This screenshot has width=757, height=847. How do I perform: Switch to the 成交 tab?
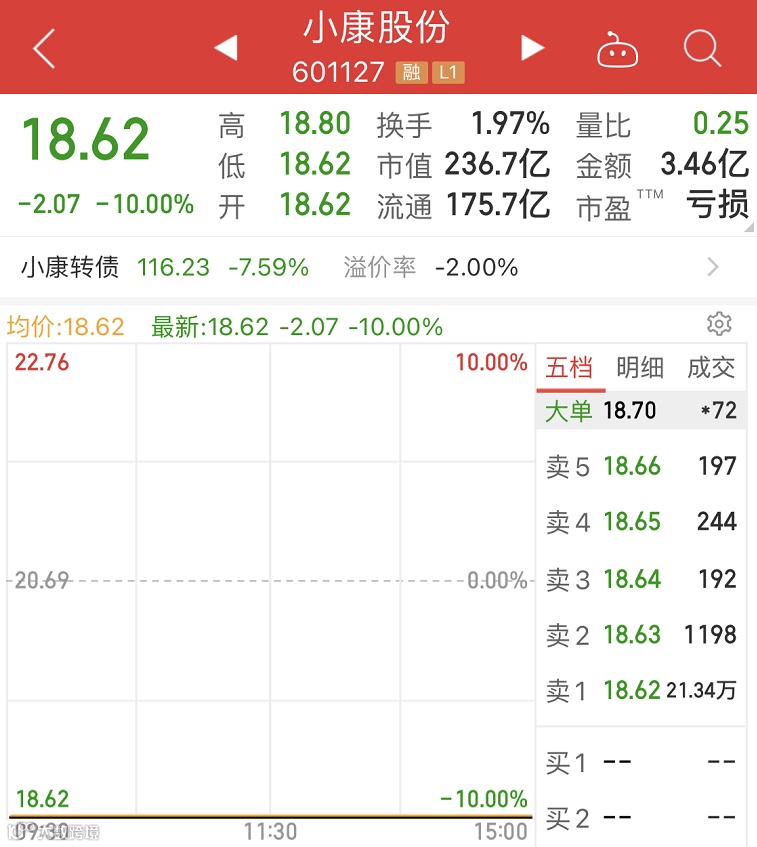point(711,368)
